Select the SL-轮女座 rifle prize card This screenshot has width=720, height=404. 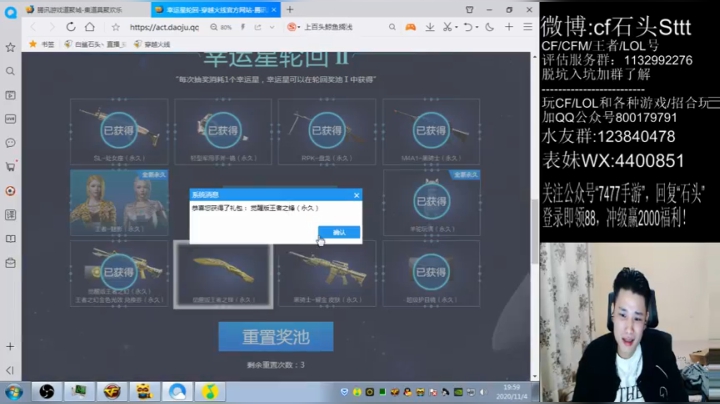tap(119, 132)
